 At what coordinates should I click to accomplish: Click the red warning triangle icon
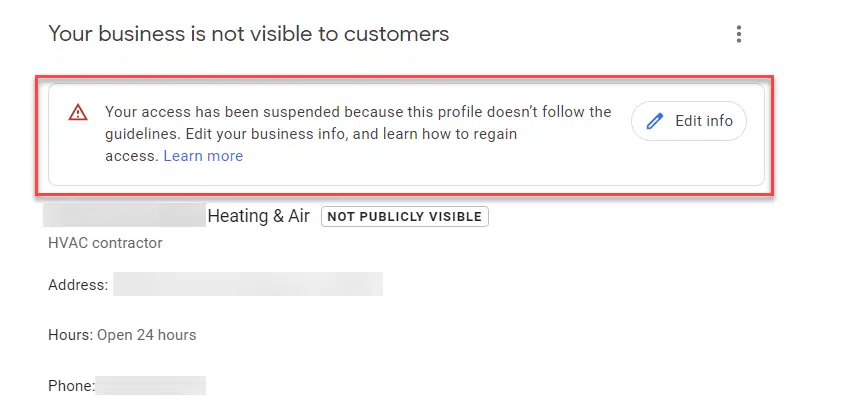(x=78, y=113)
